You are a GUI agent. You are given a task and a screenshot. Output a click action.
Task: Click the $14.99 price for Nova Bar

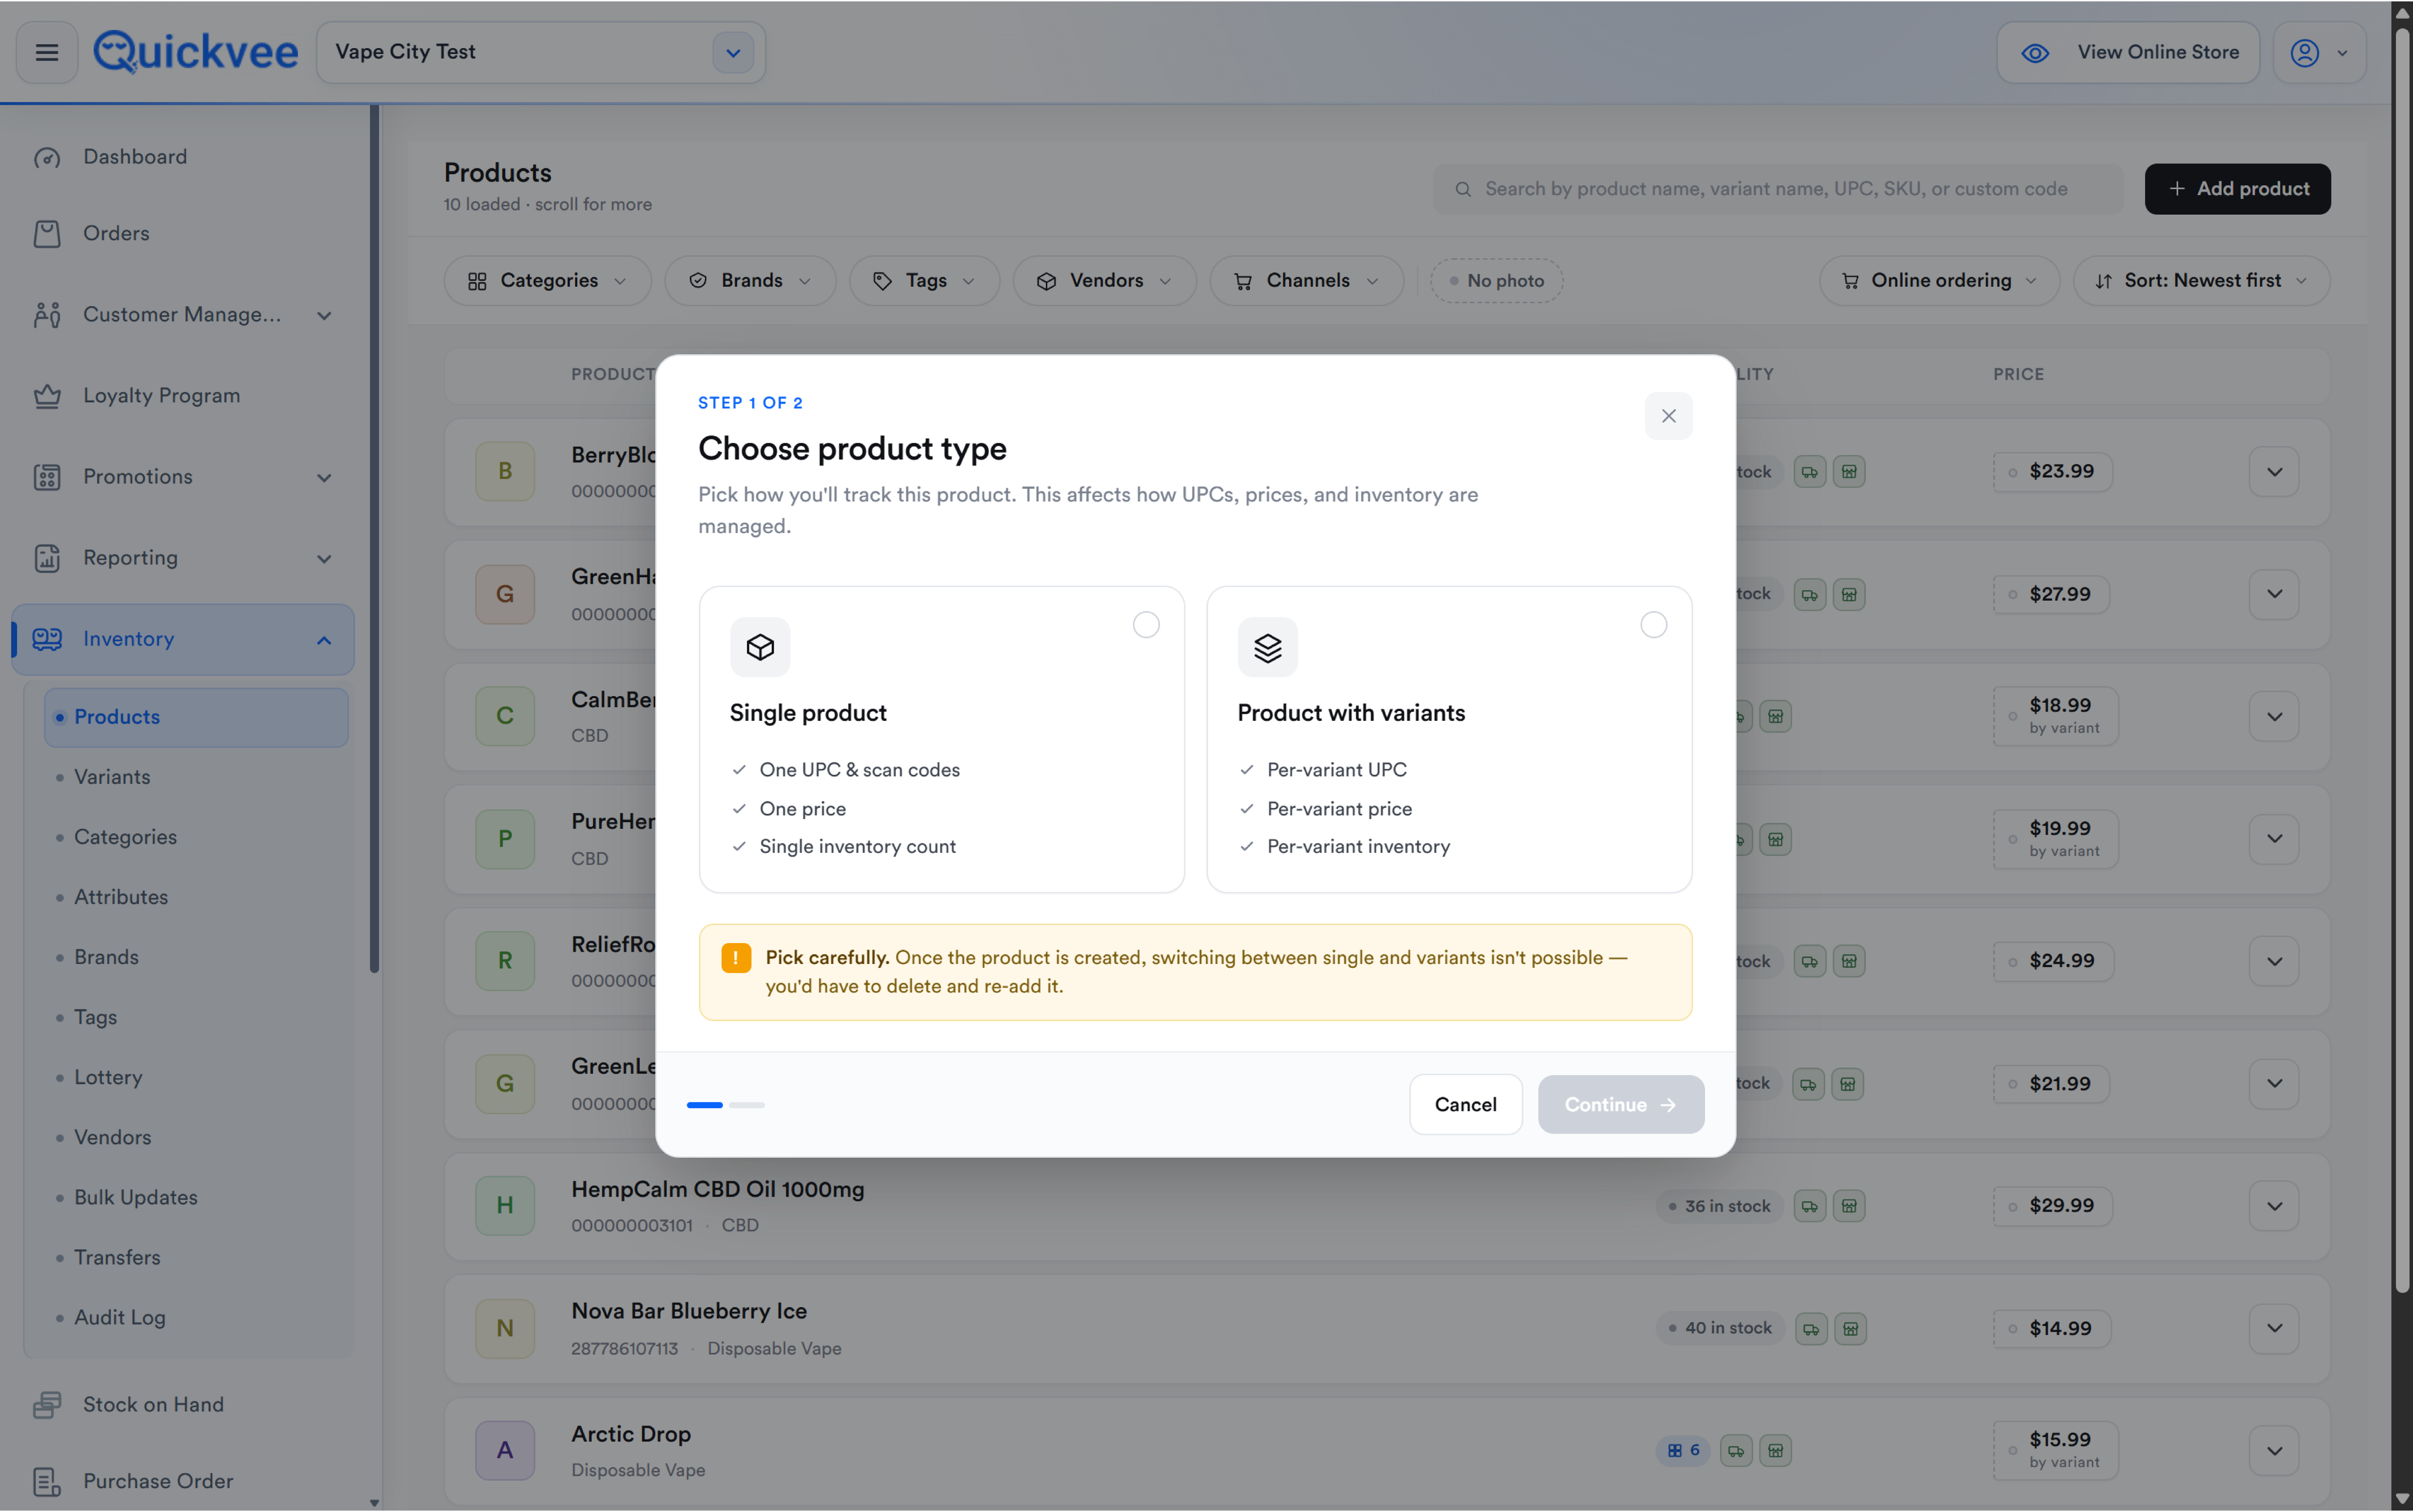click(x=2052, y=1329)
